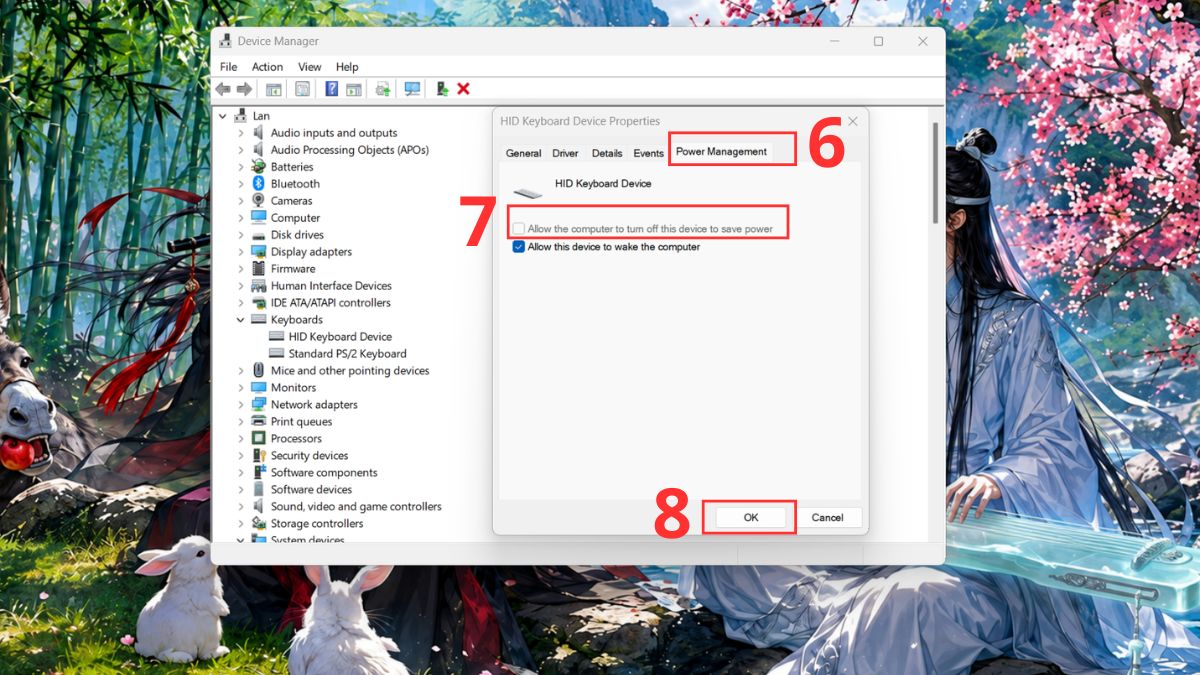
Task: Open the blue Help toolbar icon
Action: [x=332, y=89]
